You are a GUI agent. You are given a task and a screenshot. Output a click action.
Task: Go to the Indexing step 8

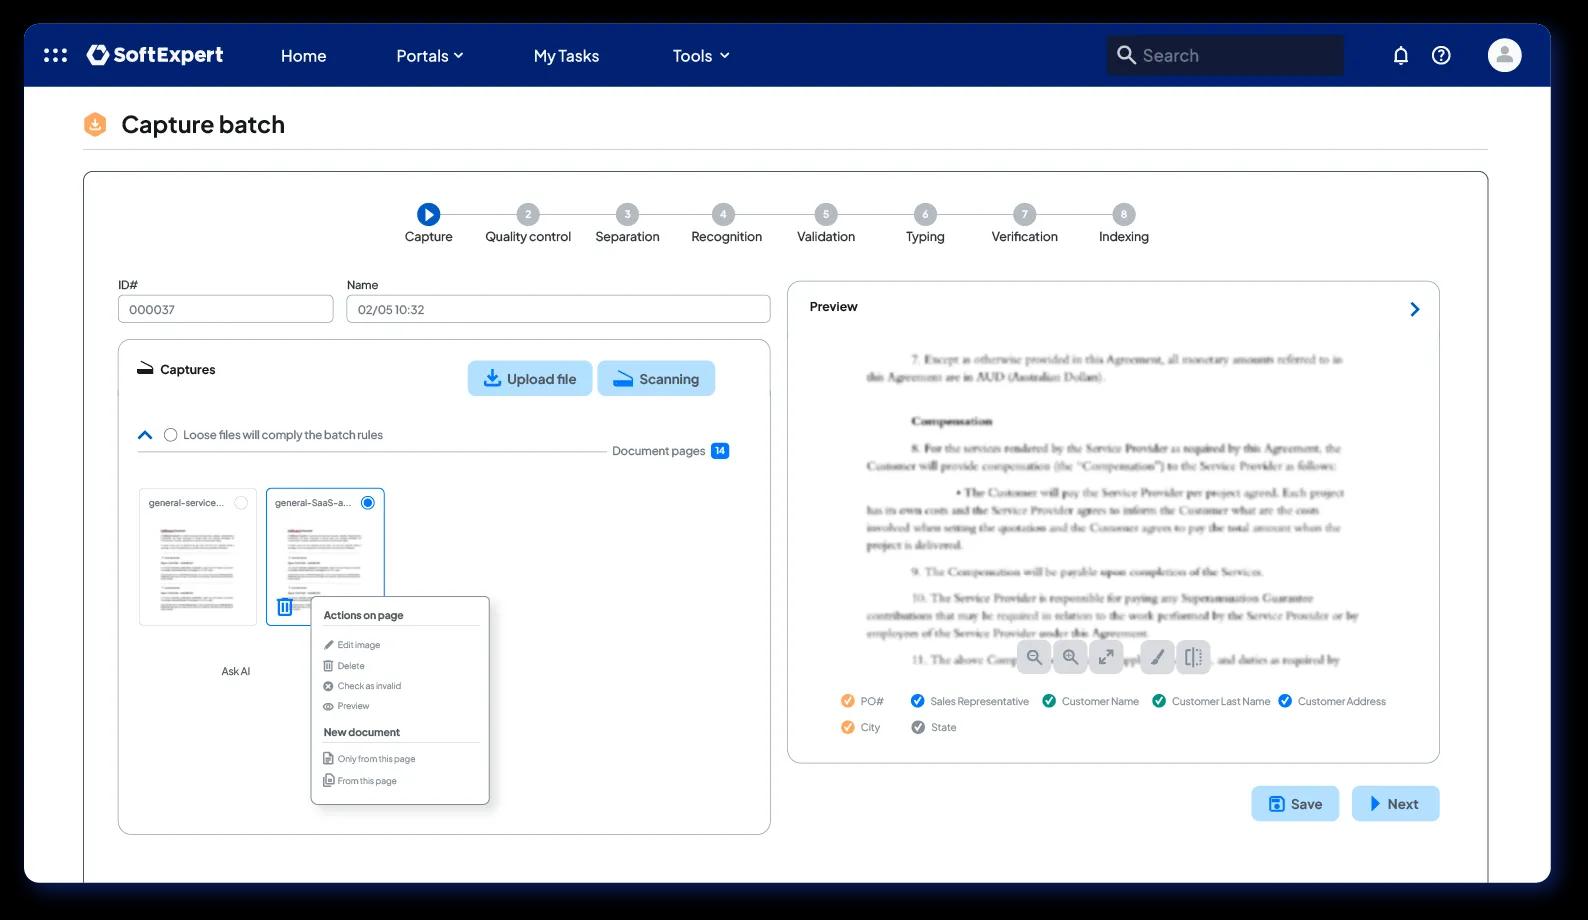[1123, 214]
